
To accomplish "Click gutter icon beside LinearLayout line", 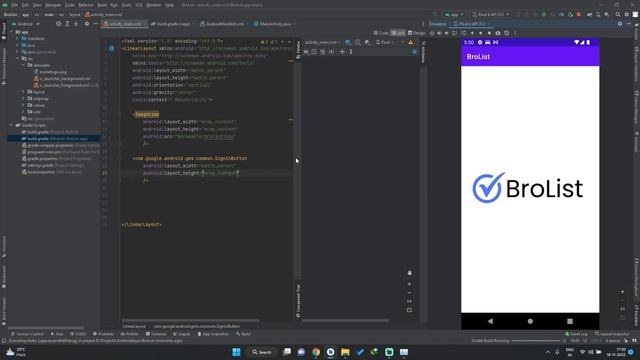I will pos(111,49).
